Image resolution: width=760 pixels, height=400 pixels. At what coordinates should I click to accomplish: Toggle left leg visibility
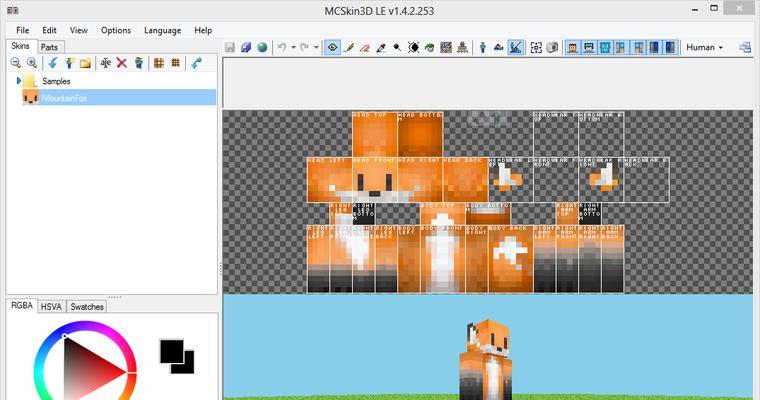(654, 48)
